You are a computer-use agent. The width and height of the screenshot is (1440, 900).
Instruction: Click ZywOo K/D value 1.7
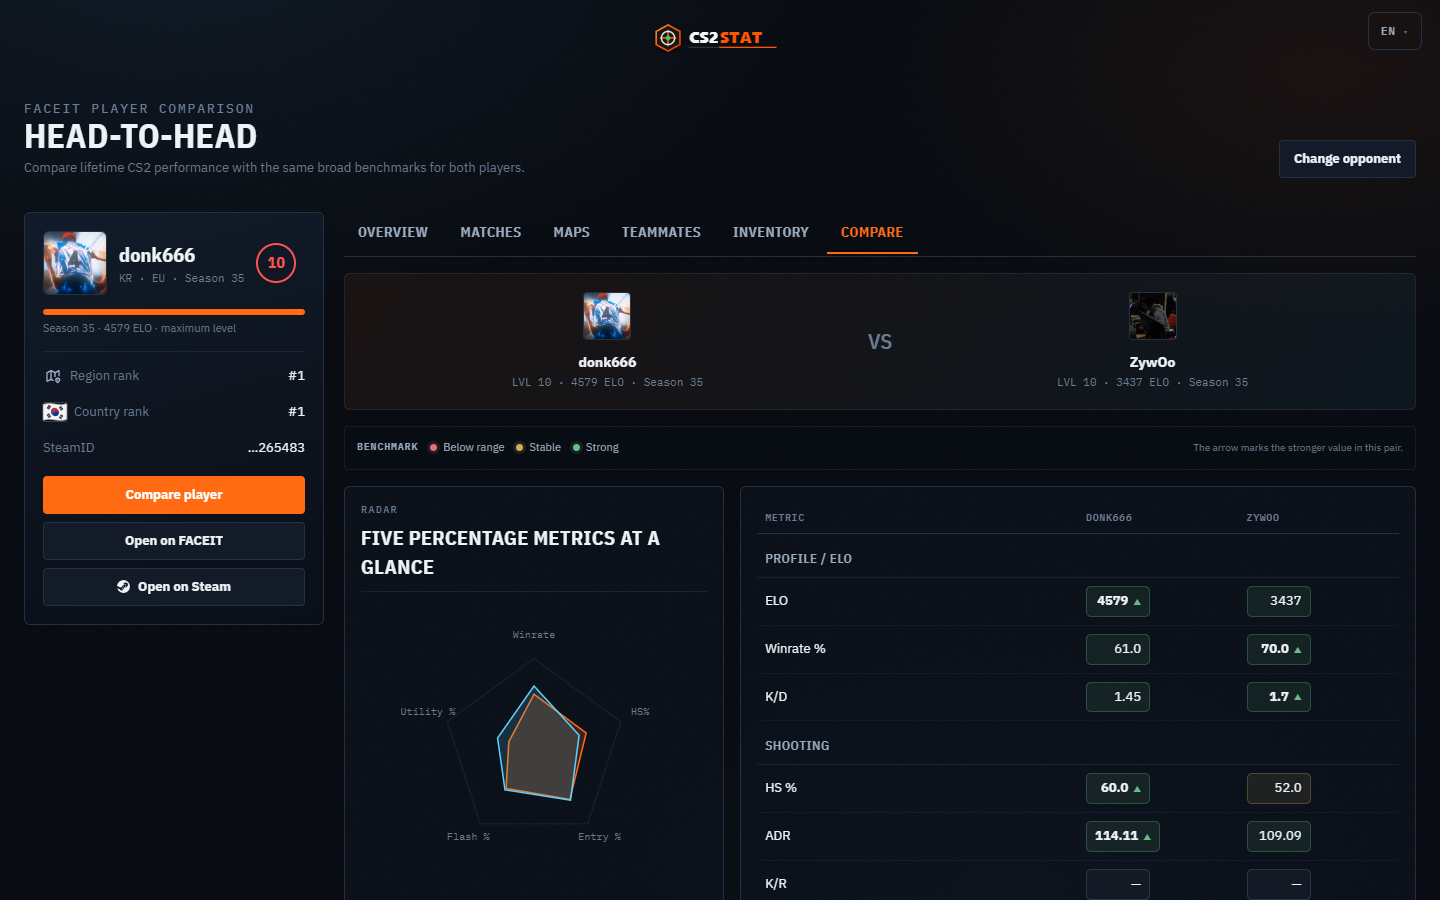1279,697
